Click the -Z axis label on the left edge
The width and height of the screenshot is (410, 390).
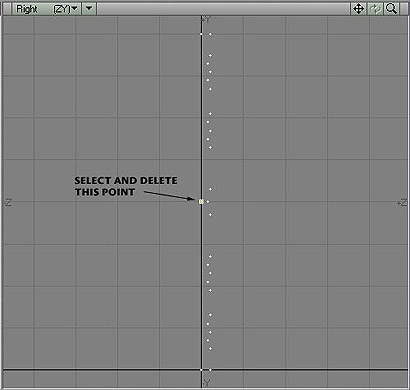[8, 202]
